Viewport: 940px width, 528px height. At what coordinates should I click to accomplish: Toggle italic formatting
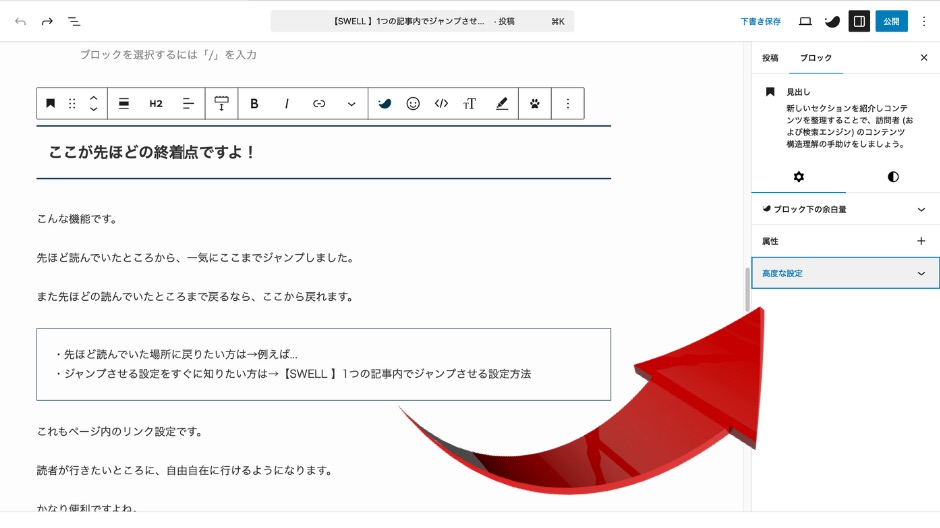tap(287, 104)
